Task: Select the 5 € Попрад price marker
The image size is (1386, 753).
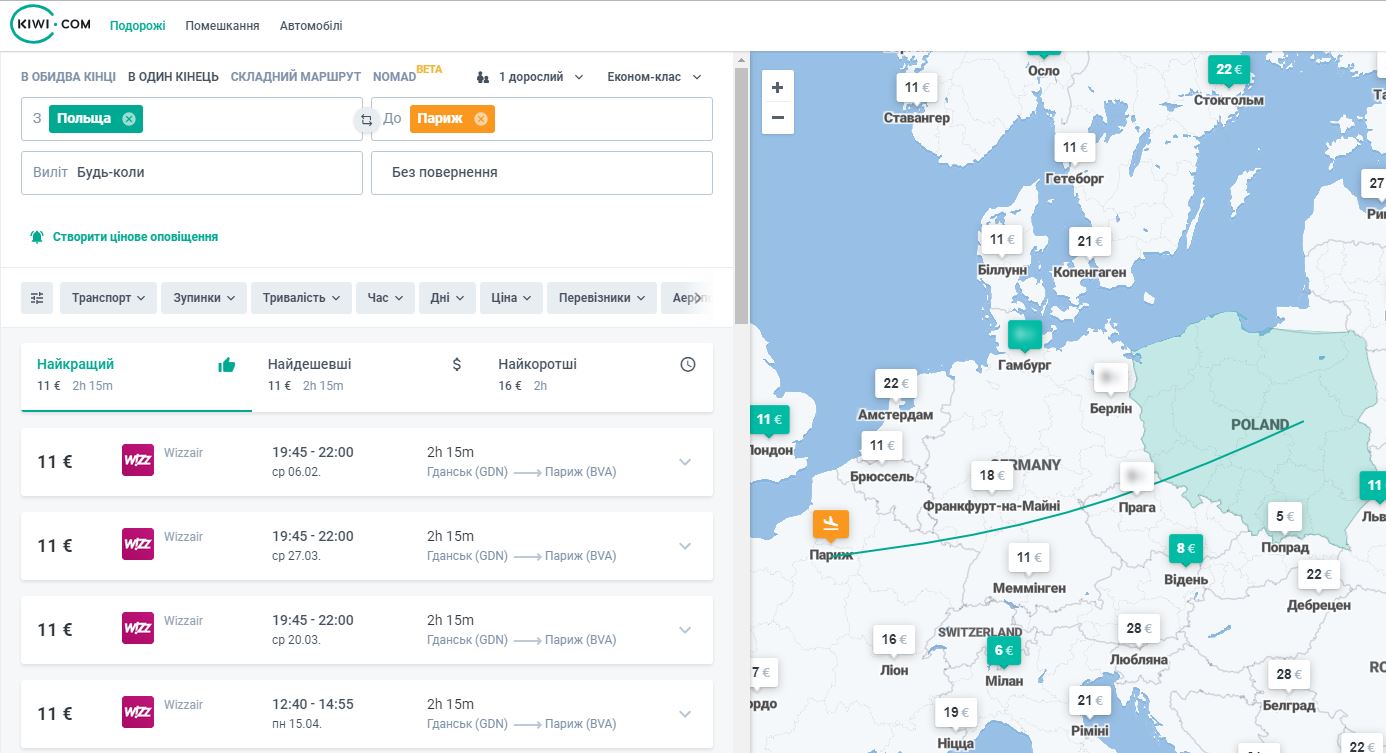Action: 1285,518
